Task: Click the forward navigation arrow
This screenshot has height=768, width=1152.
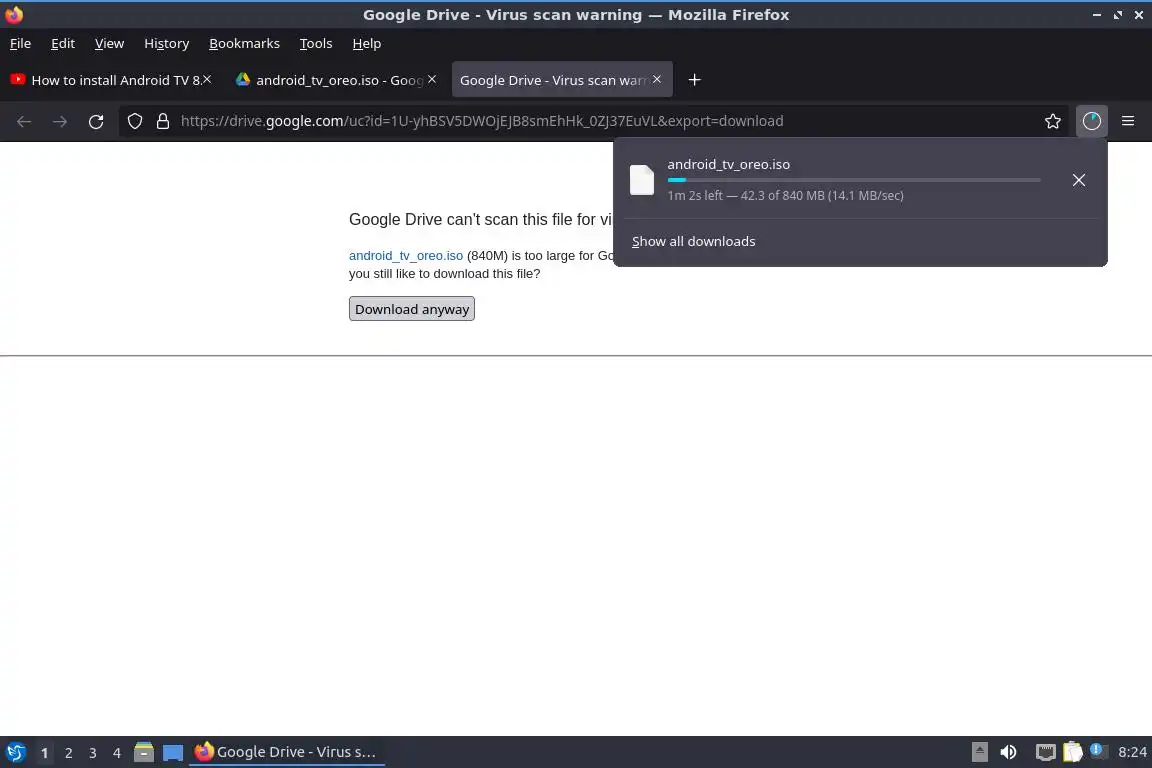Action: coord(60,121)
